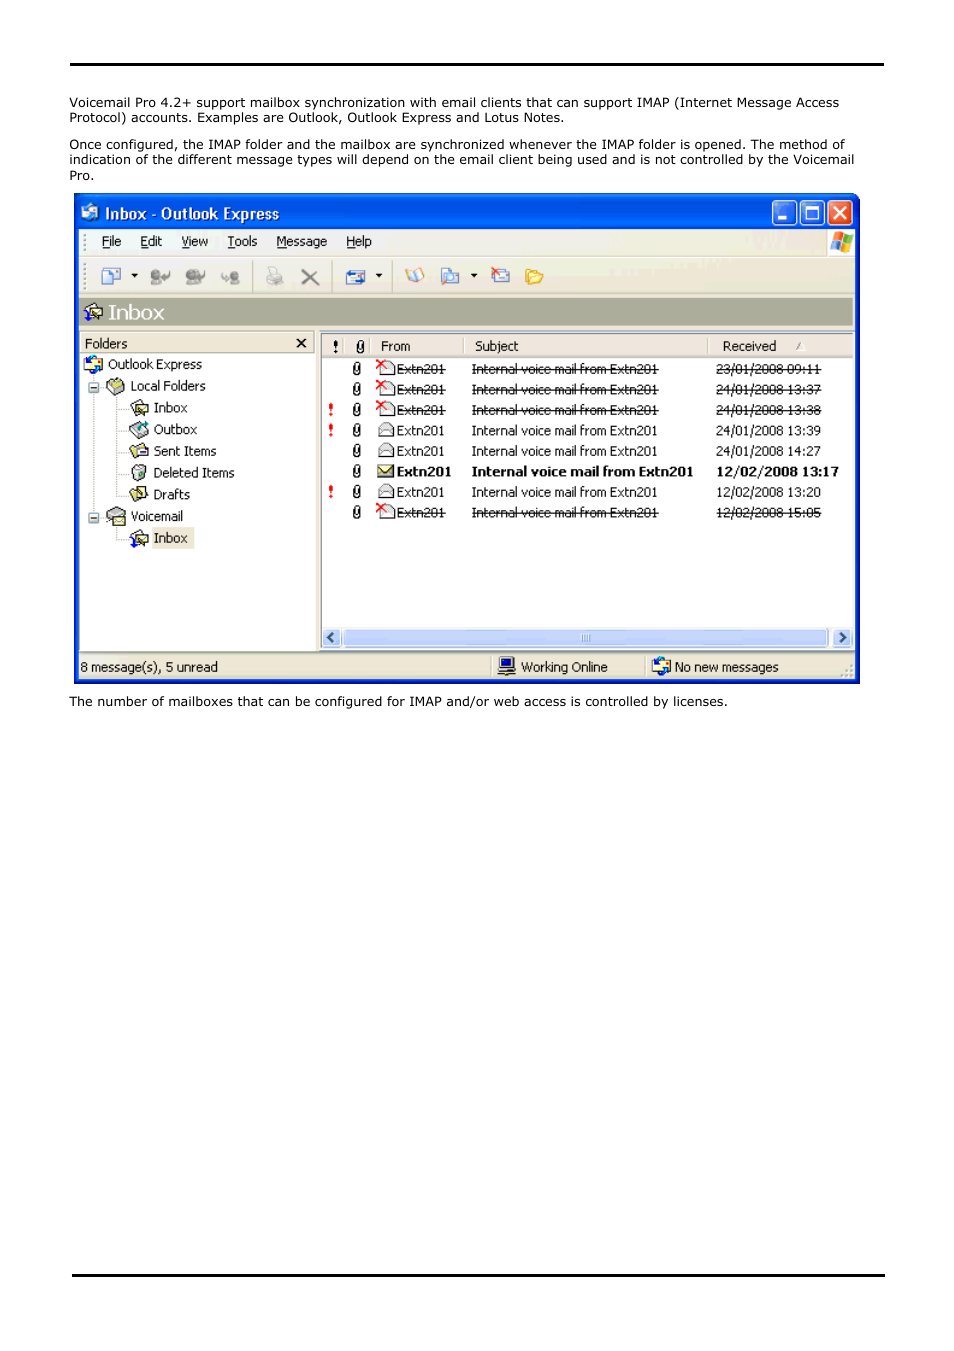
Task: Sort messages by Received column header
Action: point(780,346)
